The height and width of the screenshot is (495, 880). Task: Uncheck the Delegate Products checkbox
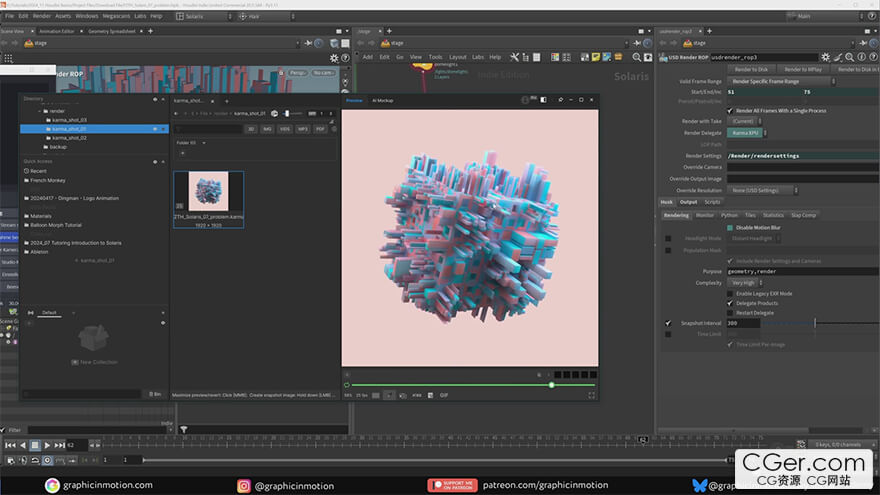point(732,302)
